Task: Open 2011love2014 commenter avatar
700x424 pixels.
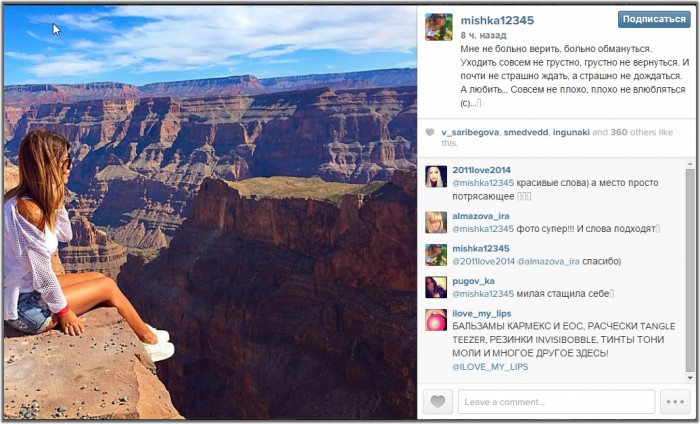Action: click(x=436, y=176)
